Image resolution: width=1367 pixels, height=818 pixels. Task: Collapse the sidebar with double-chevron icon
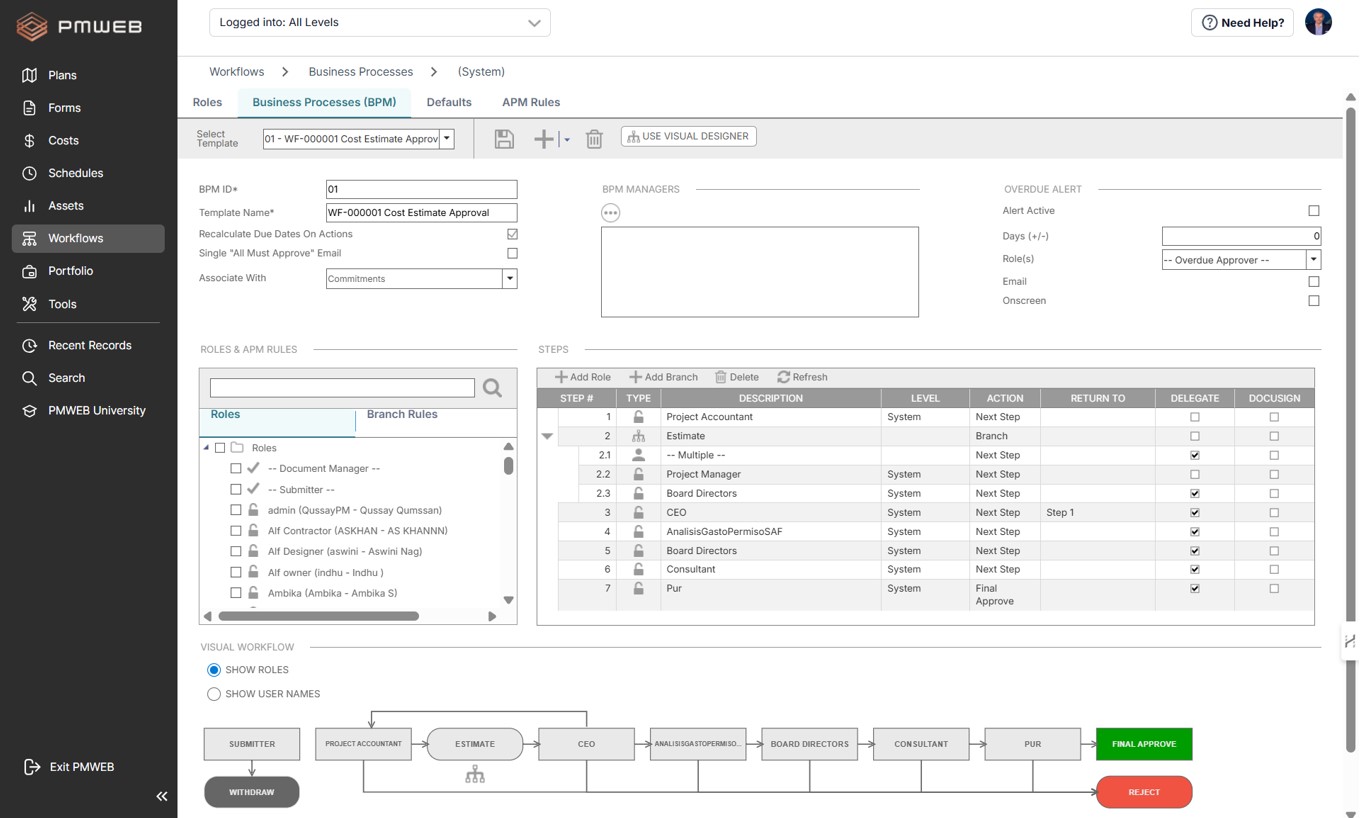(162, 796)
